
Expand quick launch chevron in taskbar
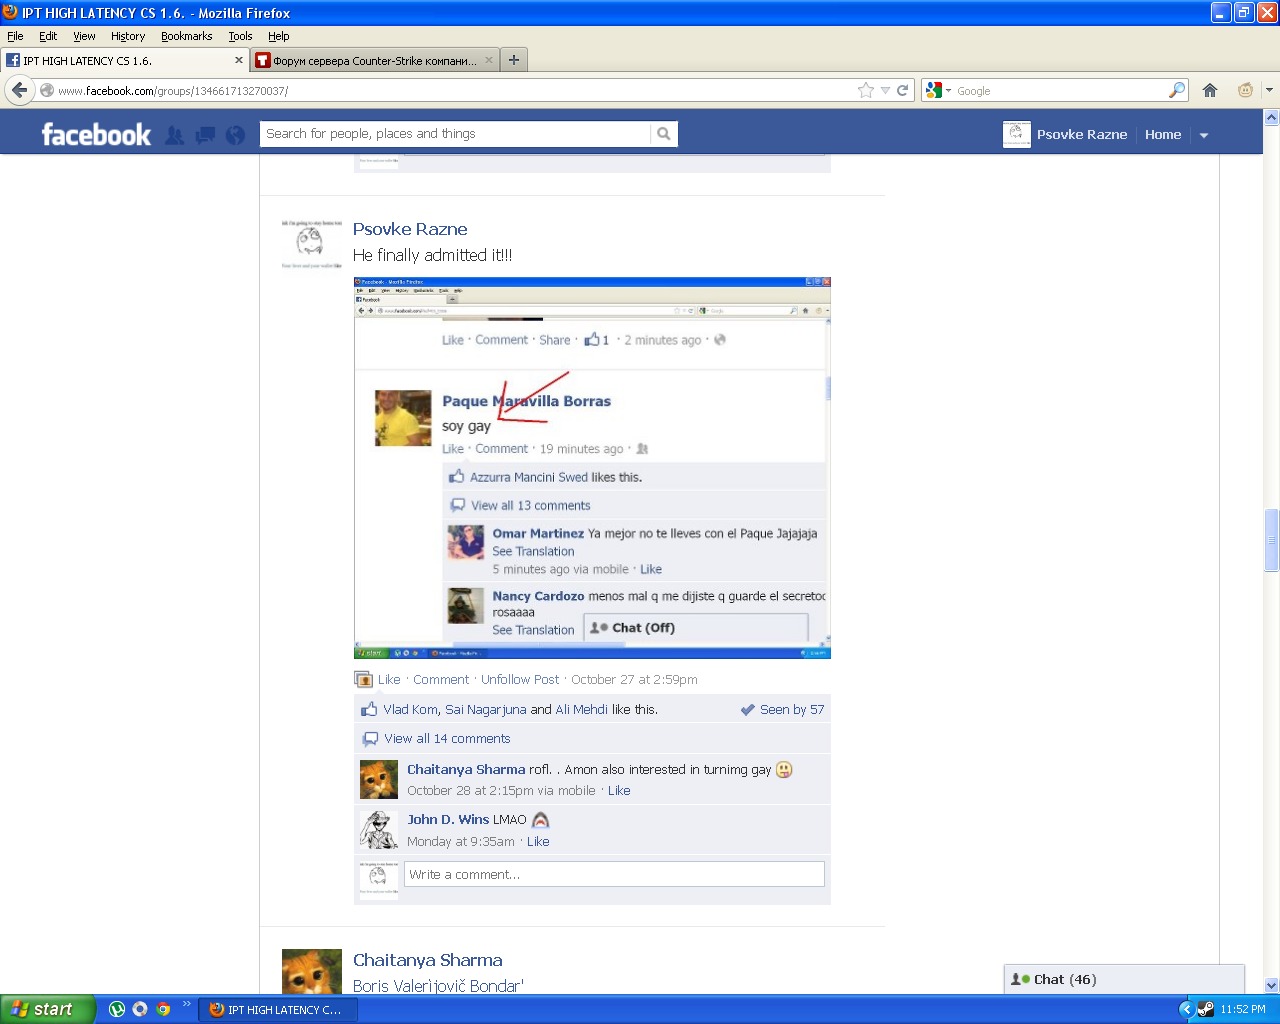186,1004
